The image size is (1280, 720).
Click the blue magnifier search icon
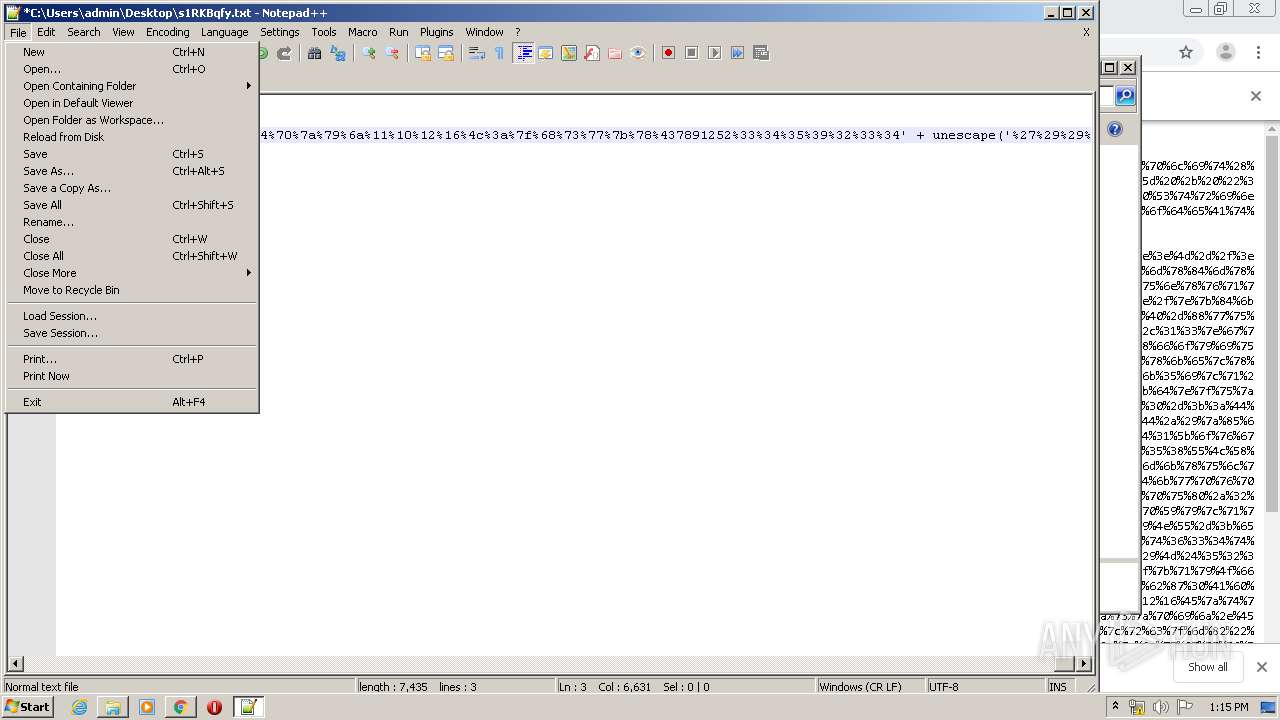(1125, 96)
